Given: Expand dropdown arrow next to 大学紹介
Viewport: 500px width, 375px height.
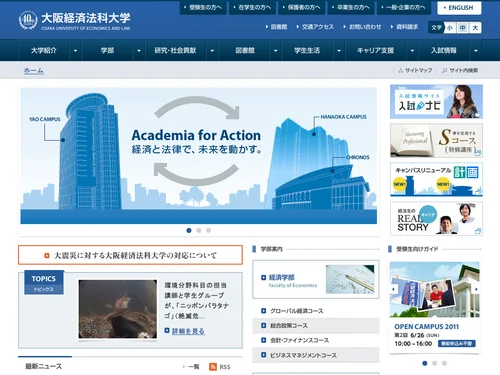Looking at the screenshot, I should click(x=75, y=50).
